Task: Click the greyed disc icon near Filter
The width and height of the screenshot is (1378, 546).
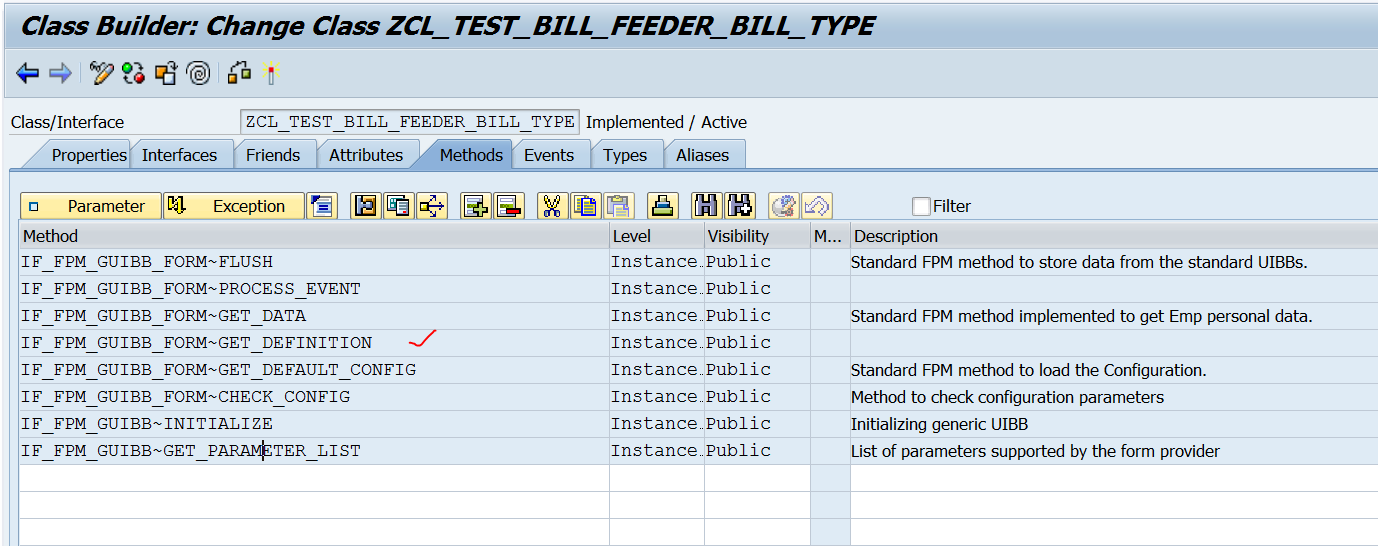Action: (x=784, y=206)
